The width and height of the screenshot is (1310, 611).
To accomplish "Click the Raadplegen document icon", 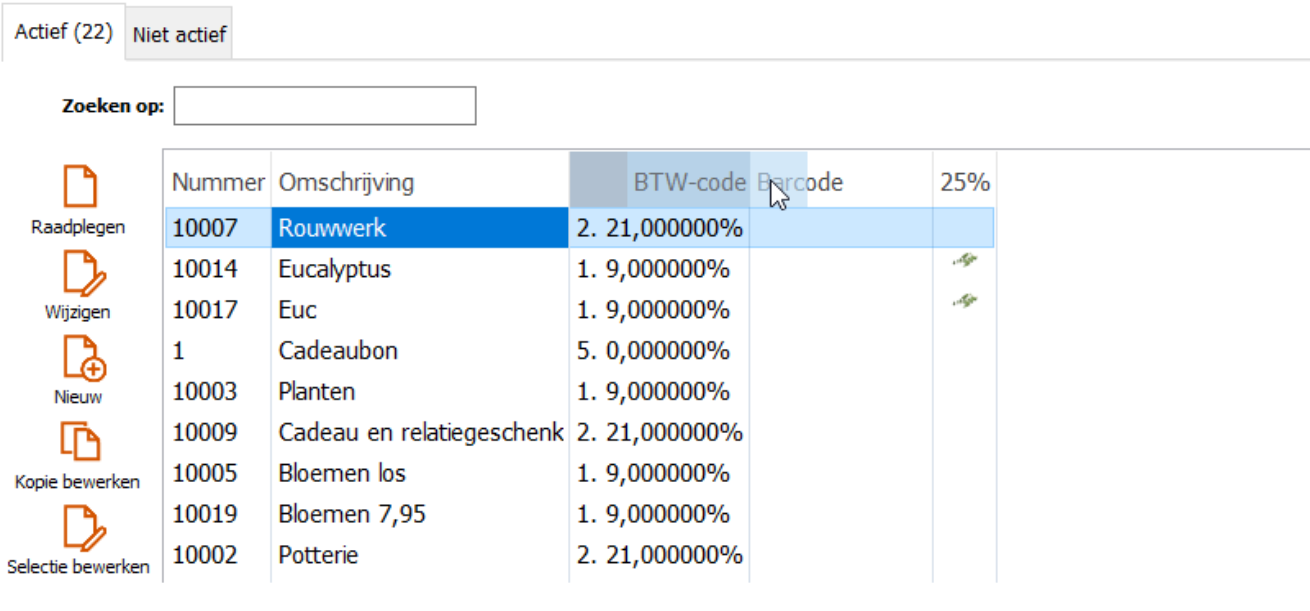I will click(x=80, y=188).
